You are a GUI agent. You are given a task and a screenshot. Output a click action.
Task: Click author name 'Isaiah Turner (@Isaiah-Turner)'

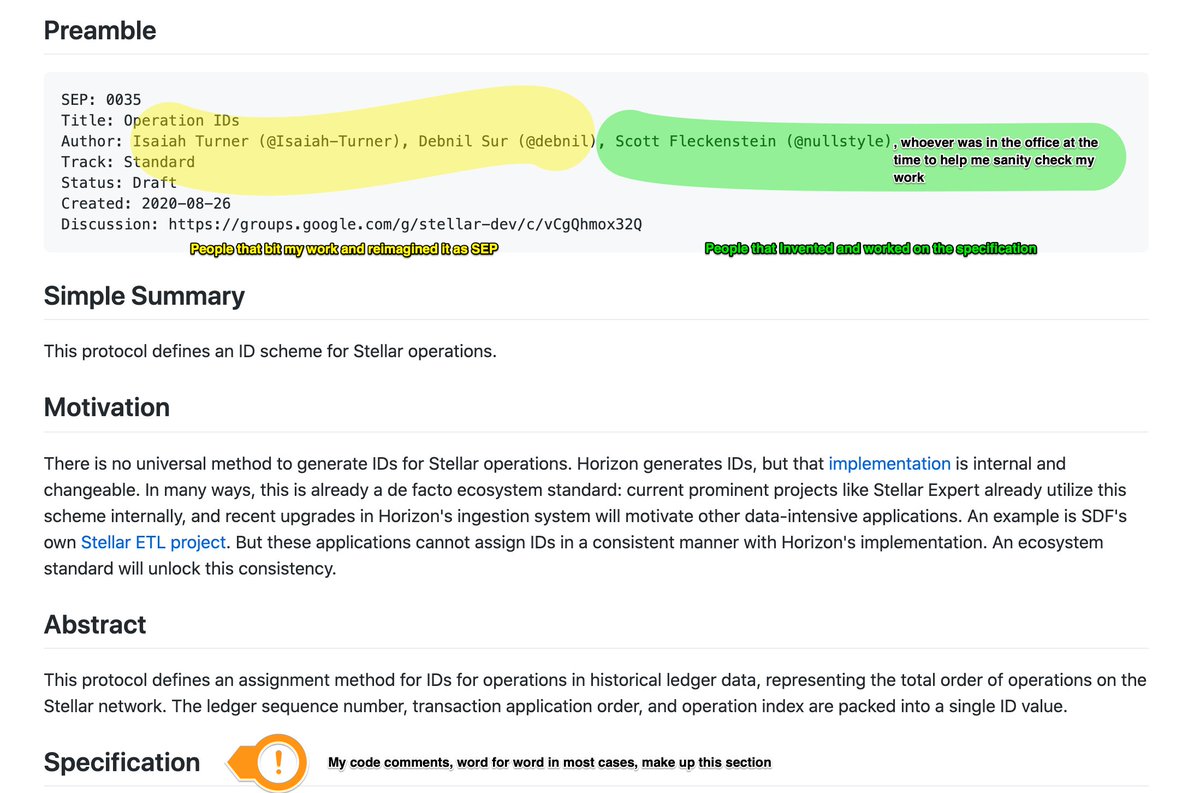click(x=266, y=141)
